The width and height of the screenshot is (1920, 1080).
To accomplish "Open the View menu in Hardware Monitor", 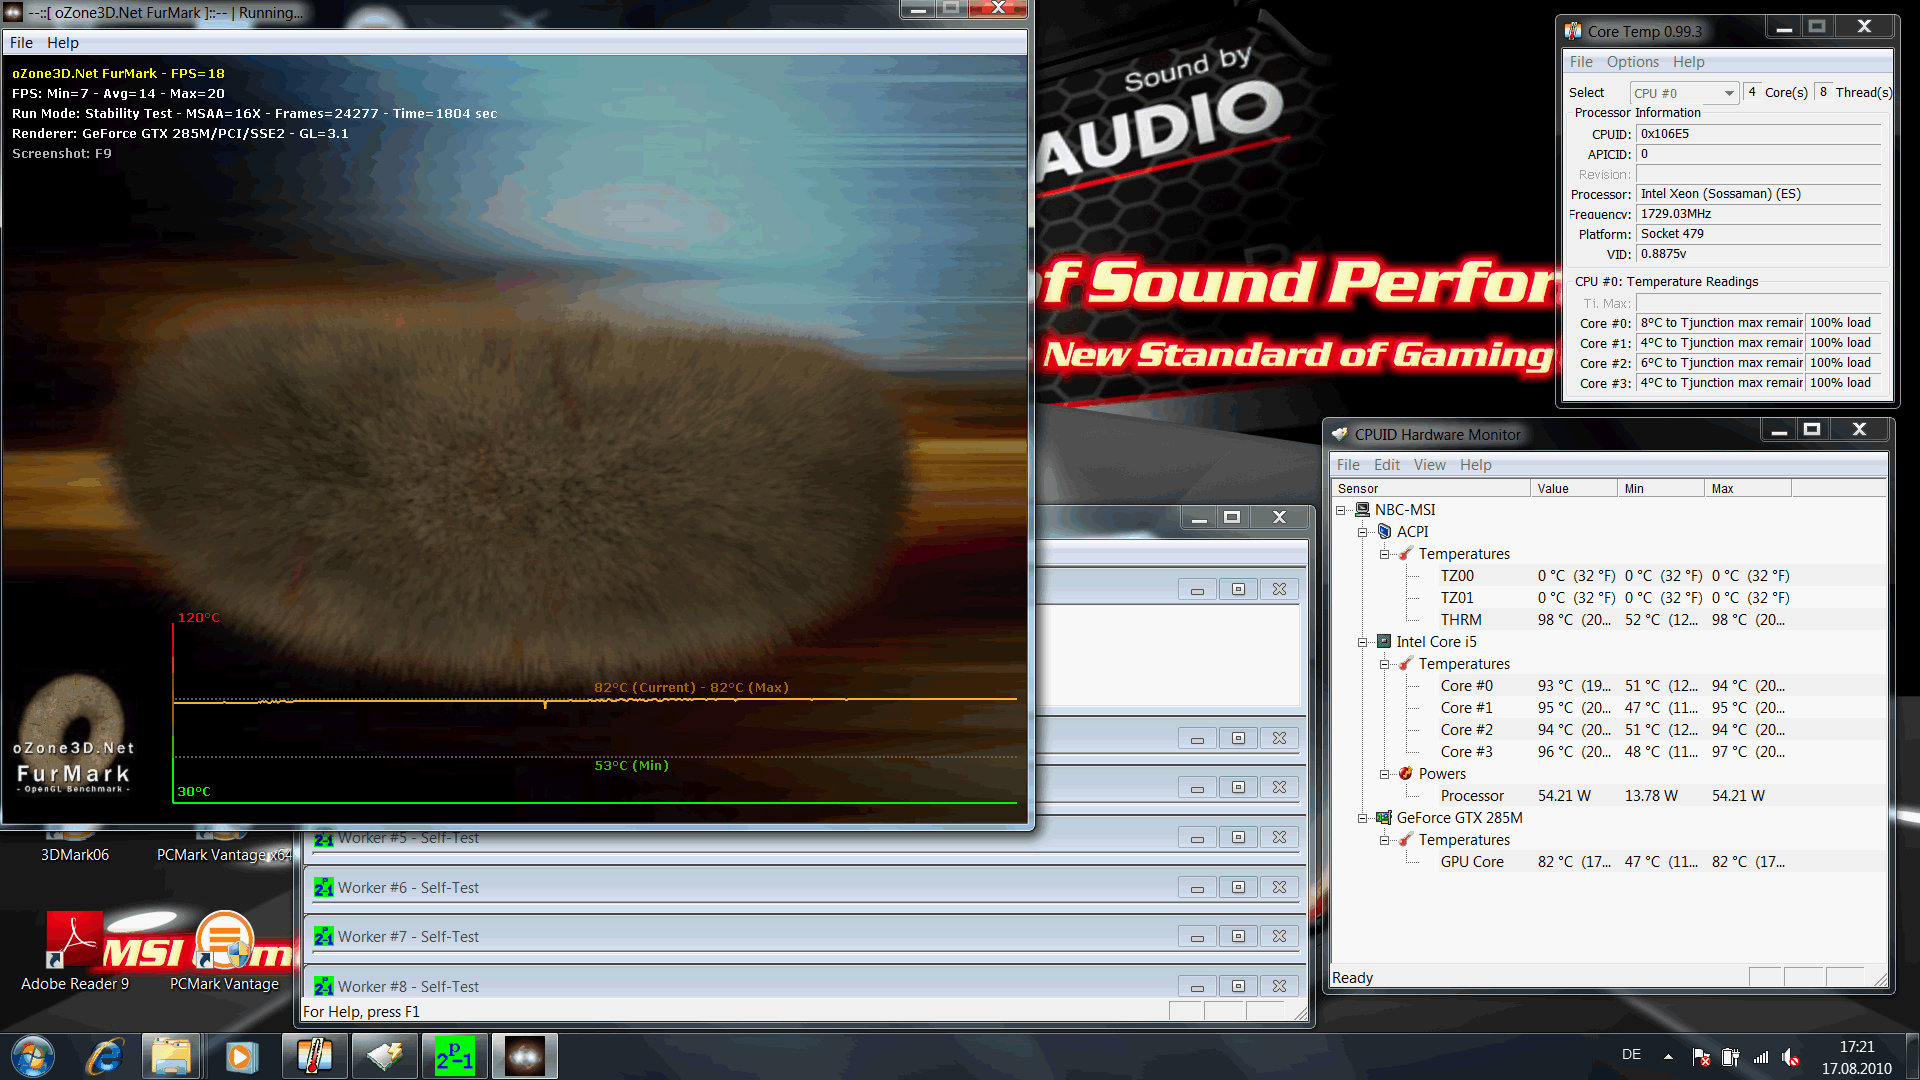I will coord(1429,465).
